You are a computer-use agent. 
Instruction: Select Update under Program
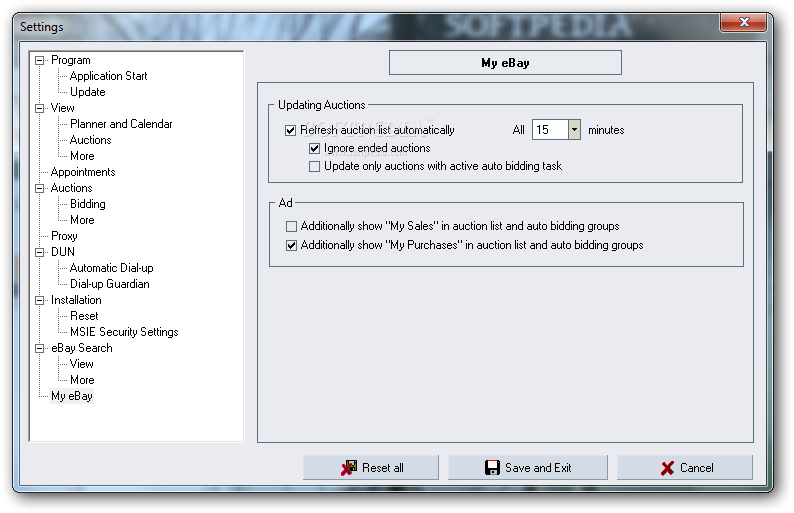pyautogui.click(x=88, y=92)
